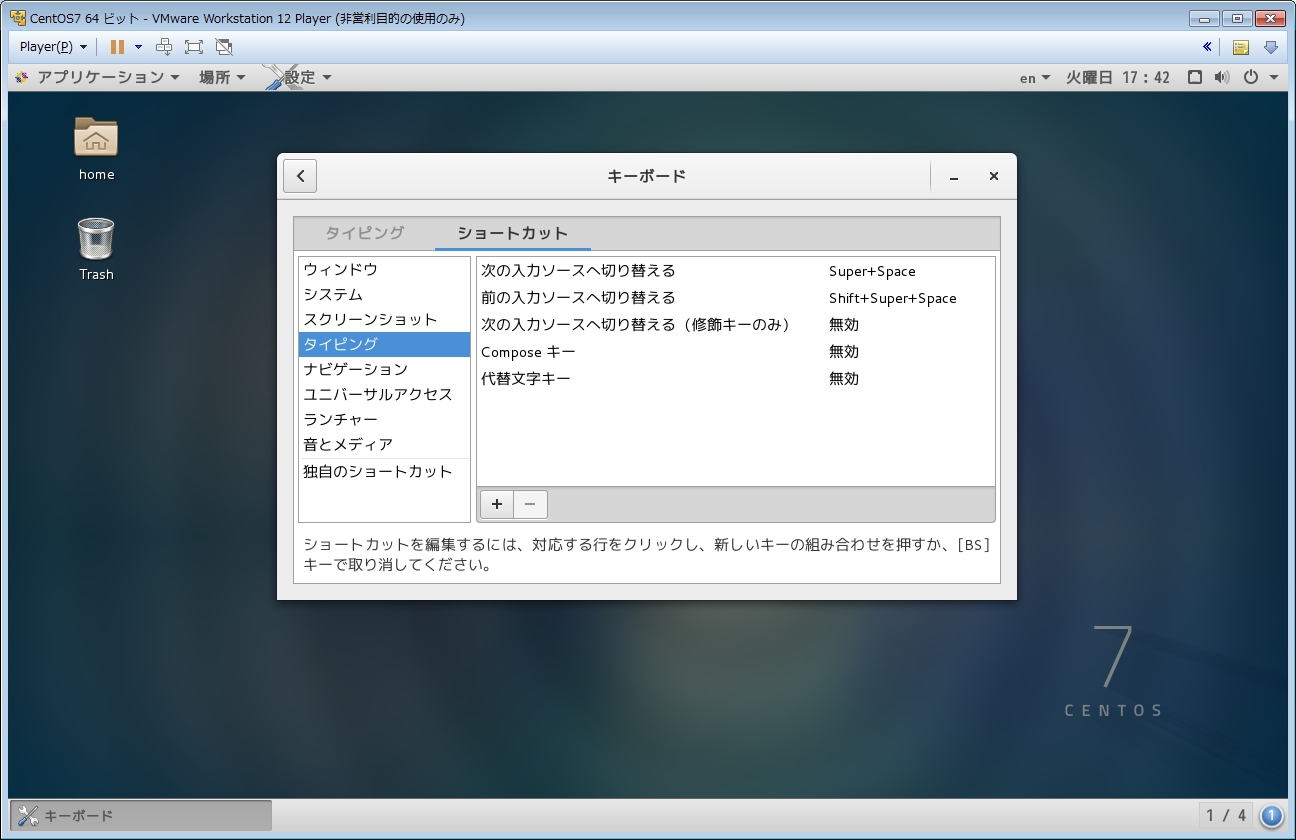Open the Player(P) dropdown menu
The width and height of the screenshot is (1296, 840).
tap(53, 47)
